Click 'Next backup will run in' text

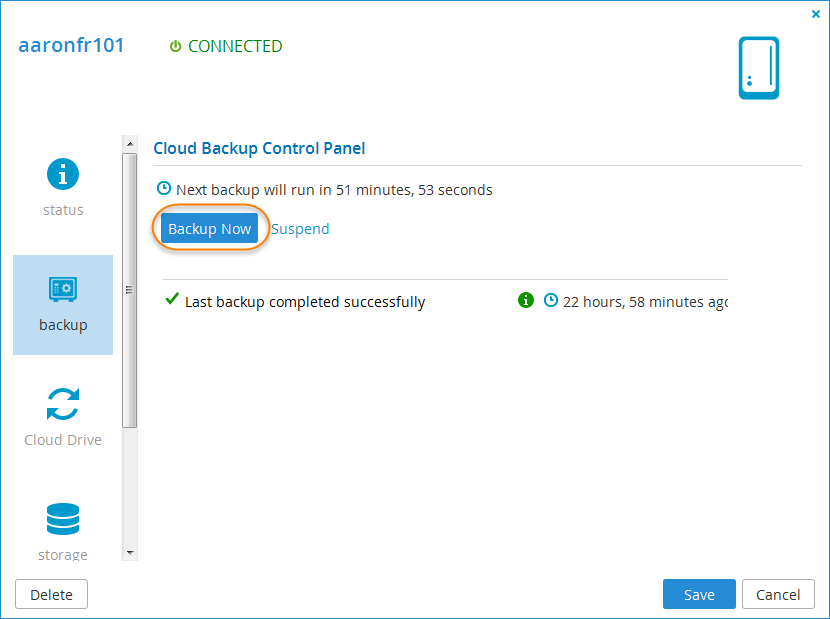254,190
